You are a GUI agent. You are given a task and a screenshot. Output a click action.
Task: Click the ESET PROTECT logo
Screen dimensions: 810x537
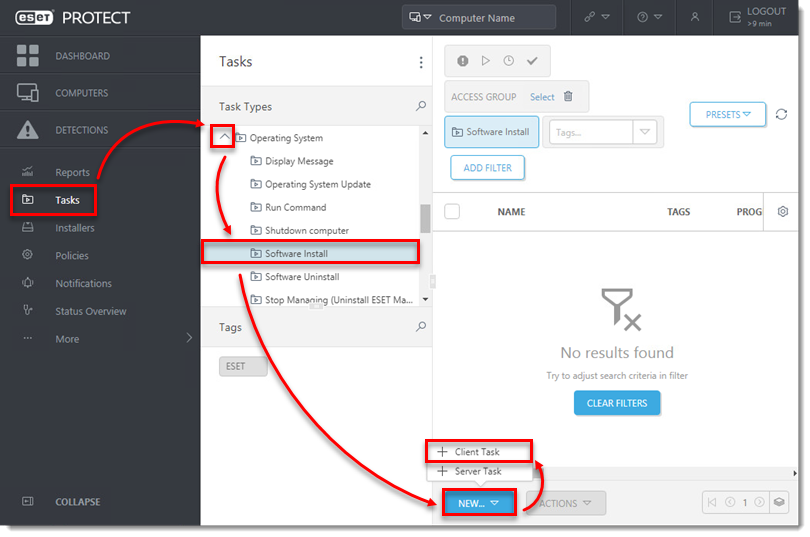click(72, 18)
